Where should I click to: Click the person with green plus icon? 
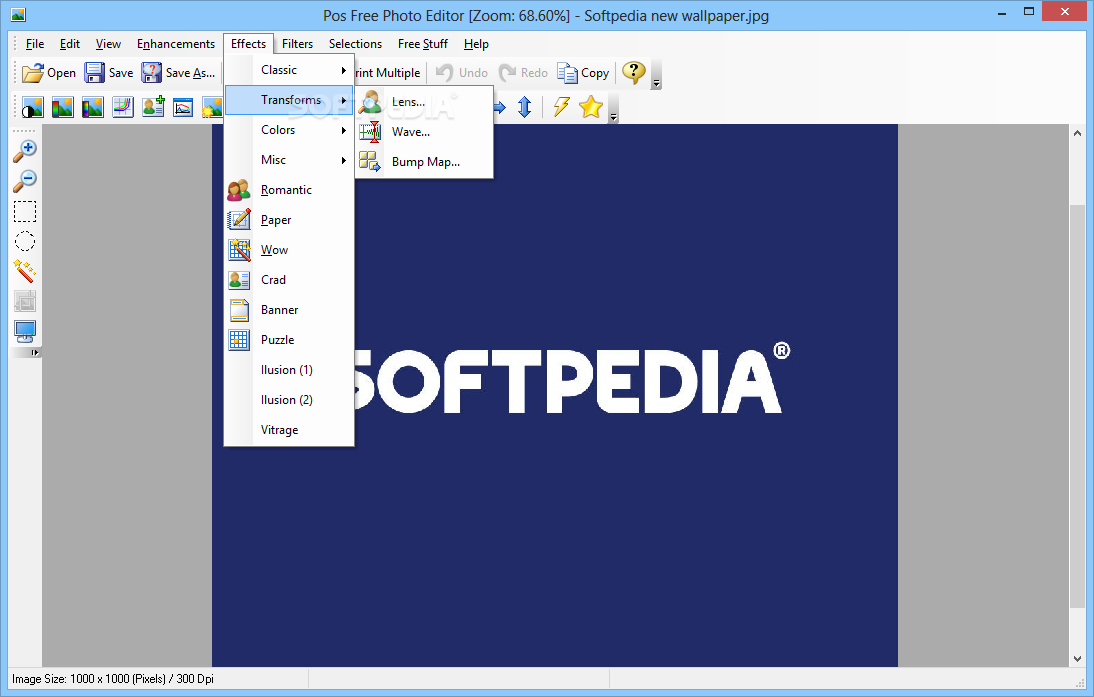[153, 107]
